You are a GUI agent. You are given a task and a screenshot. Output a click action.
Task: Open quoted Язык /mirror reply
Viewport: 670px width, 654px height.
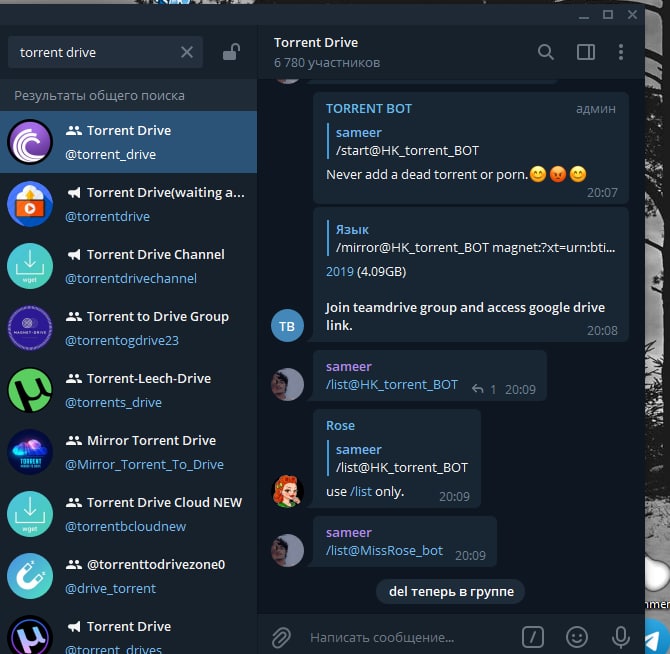[471, 238]
